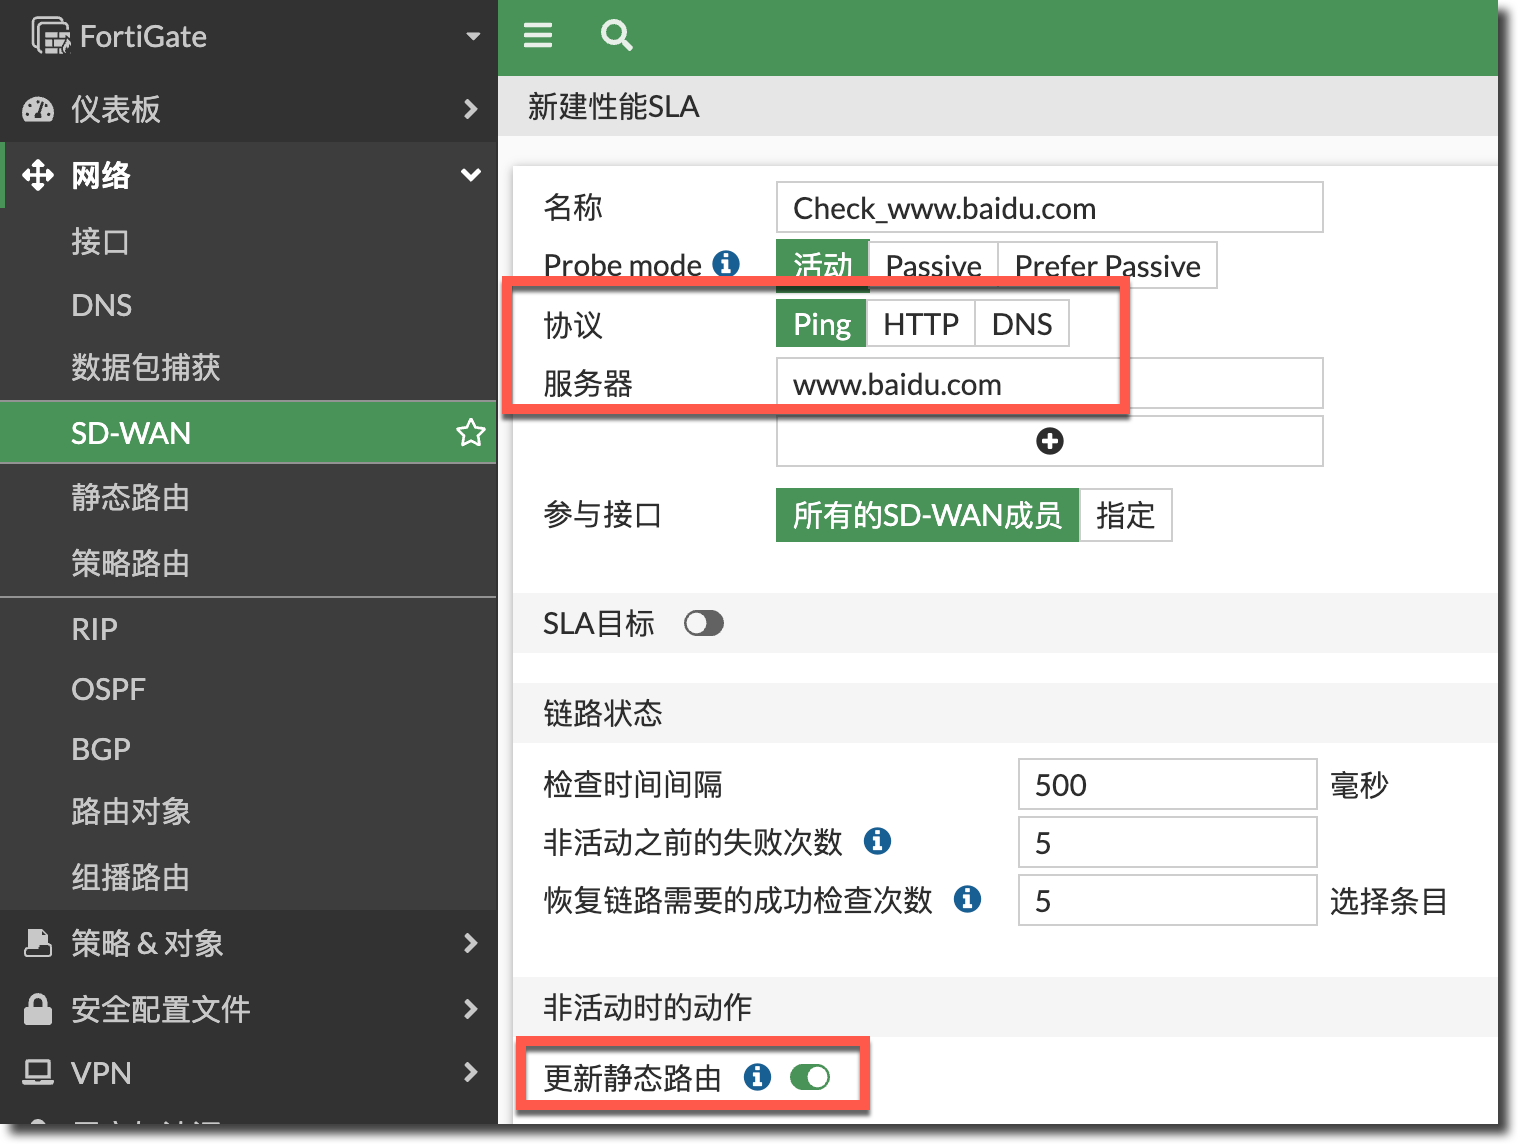Viewport: 1518px width, 1144px height.
Task: Disable the 更新静态路由 toggle switch
Action: (809, 1077)
